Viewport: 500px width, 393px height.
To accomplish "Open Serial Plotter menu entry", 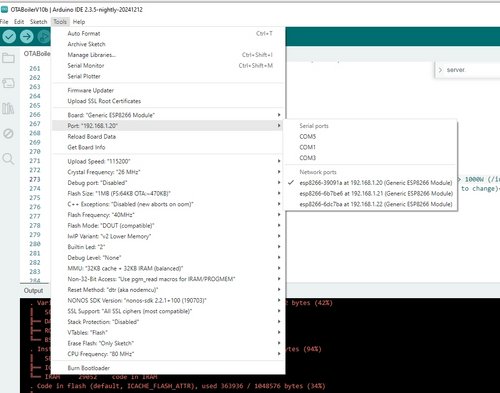I will [168, 76].
